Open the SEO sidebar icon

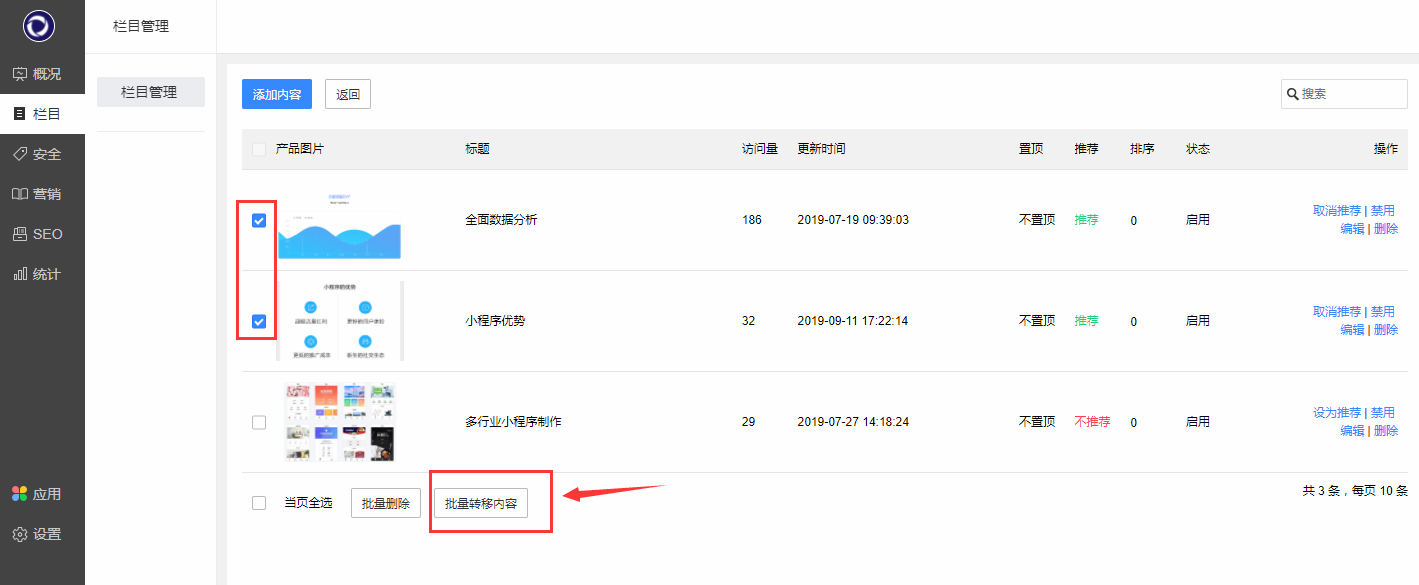(20, 234)
